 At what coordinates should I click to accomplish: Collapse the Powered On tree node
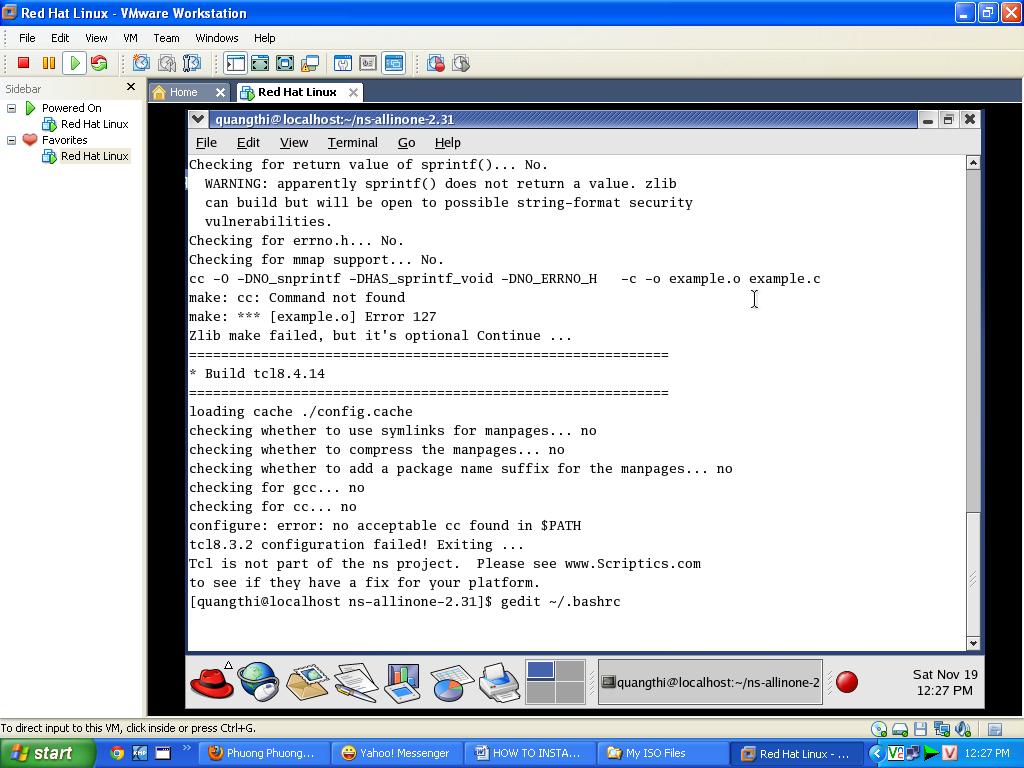click(12, 108)
